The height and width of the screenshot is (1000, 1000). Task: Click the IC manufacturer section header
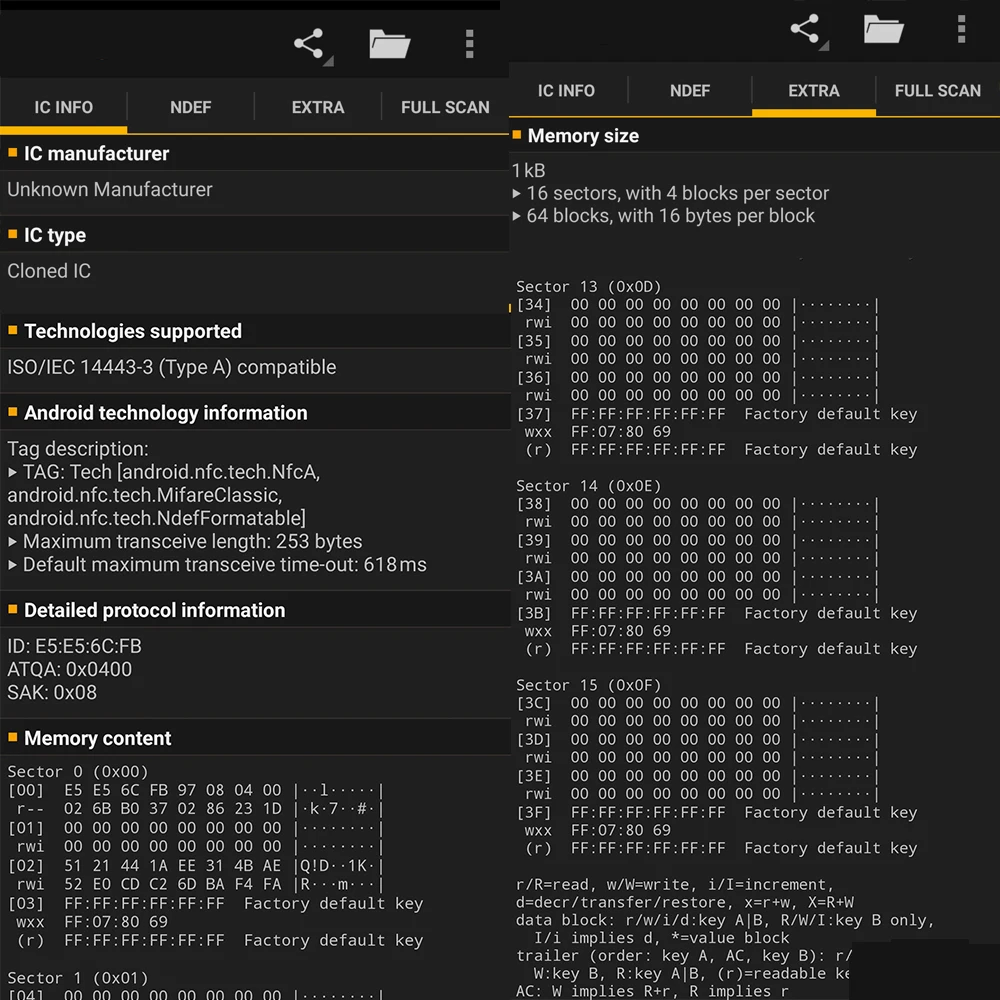96,153
